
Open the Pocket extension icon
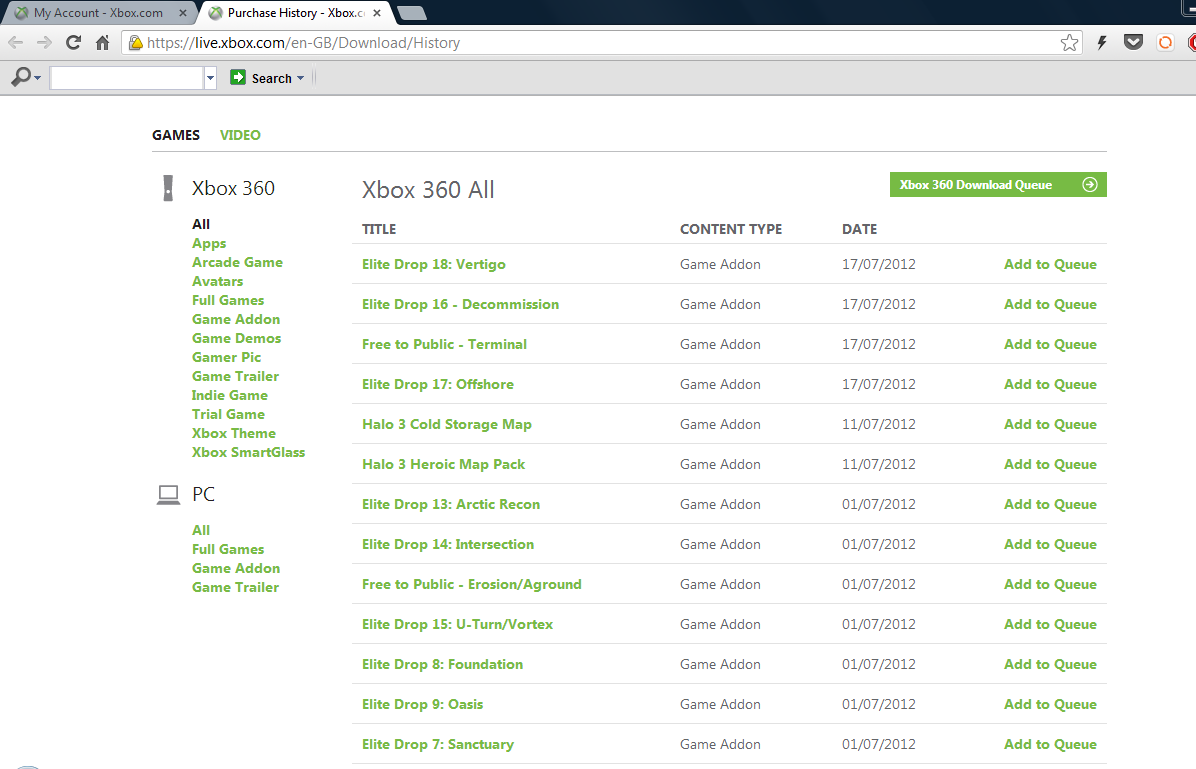point(1133,43)
